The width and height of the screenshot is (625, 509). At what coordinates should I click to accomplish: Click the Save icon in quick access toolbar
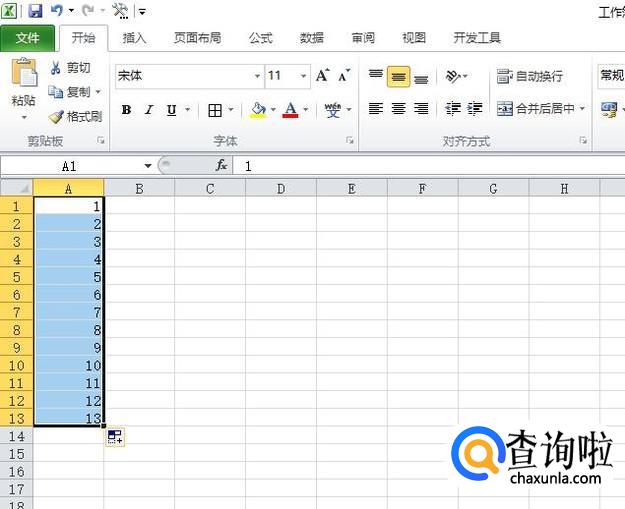tap(35, 11)
